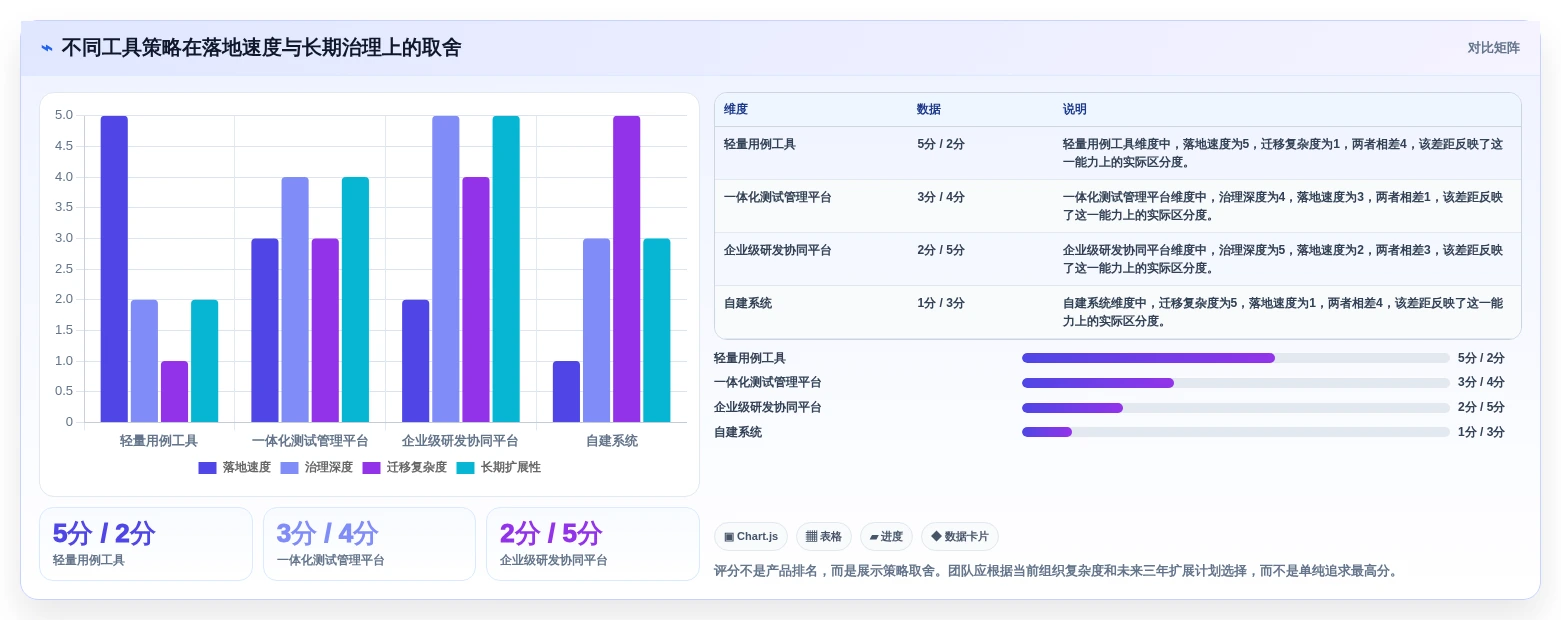The image size is (1561, 620).
Task: Click the 企业级研发协同平台 progress bar
Action: 1236,408
